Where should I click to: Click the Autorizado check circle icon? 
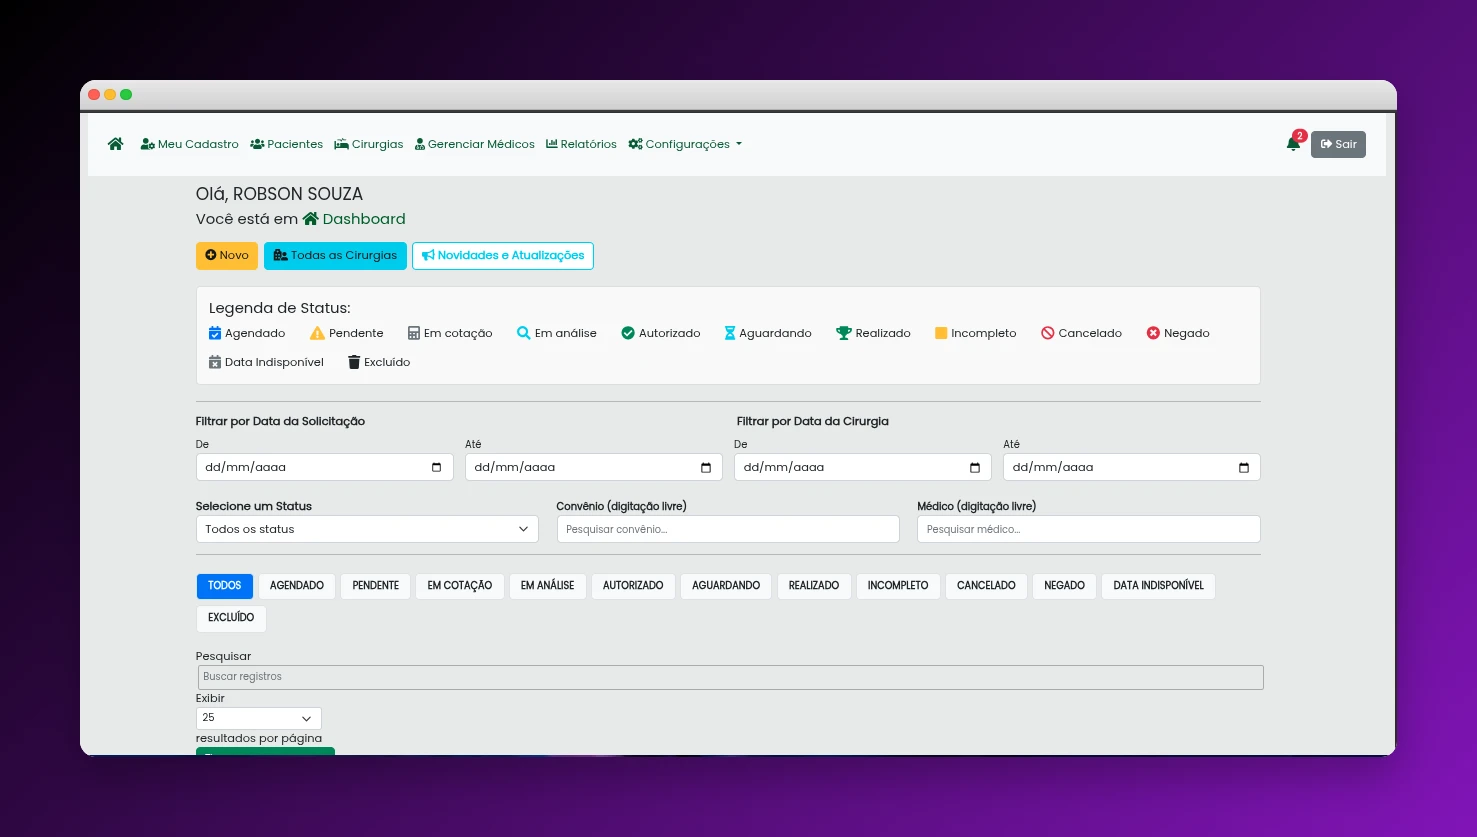628,333
